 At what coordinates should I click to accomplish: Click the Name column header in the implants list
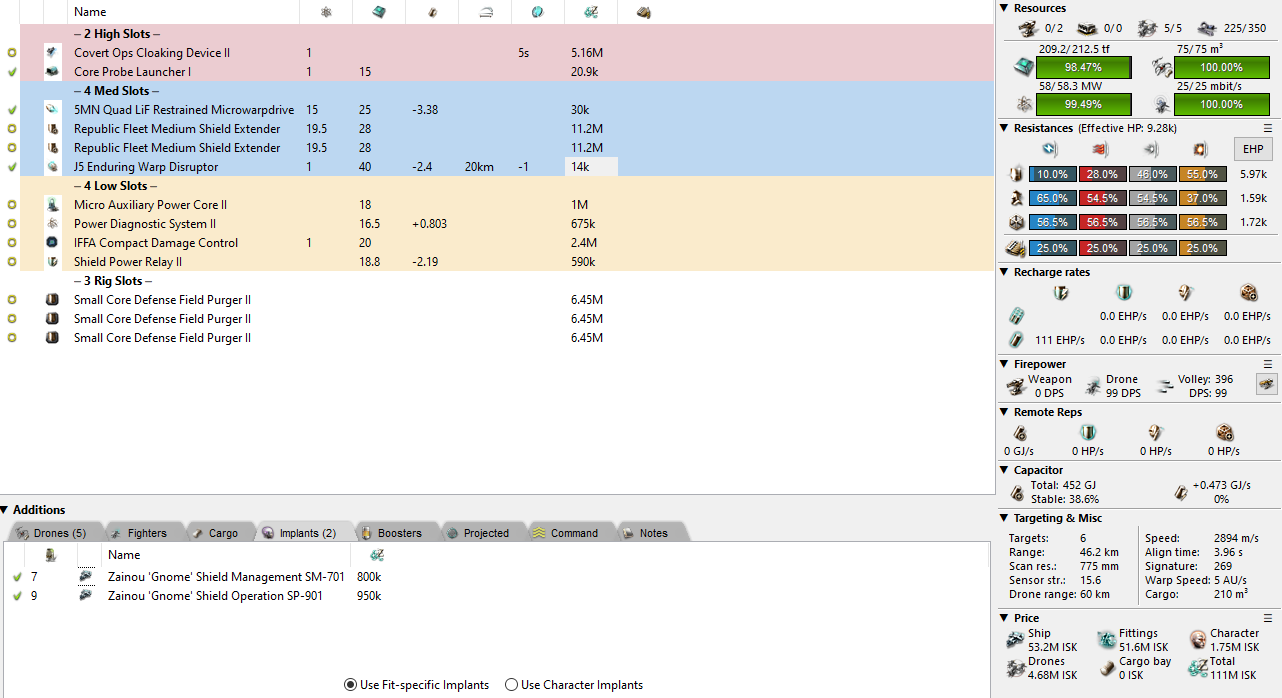(124, 555)
